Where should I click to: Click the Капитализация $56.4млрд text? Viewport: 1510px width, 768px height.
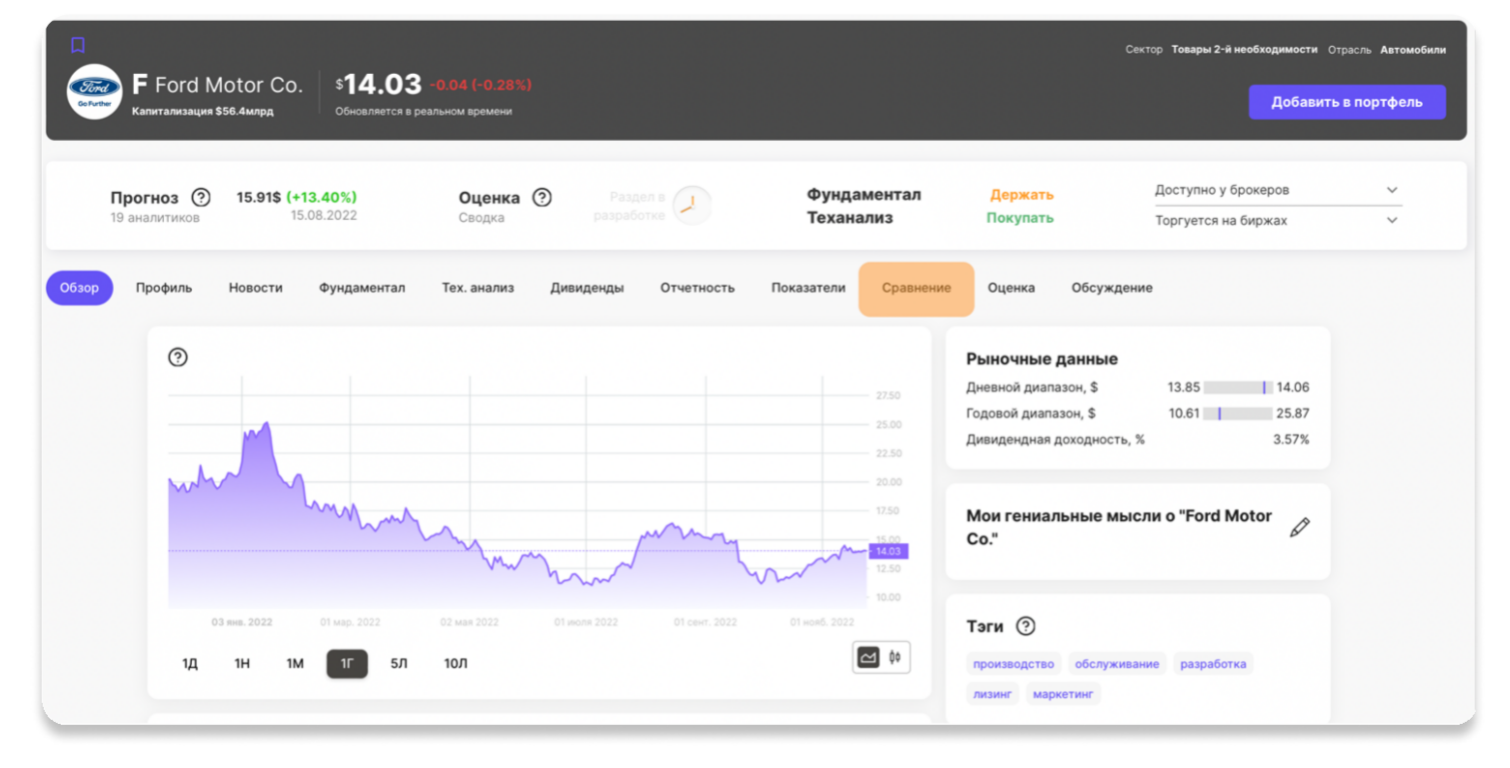[203, 111]
